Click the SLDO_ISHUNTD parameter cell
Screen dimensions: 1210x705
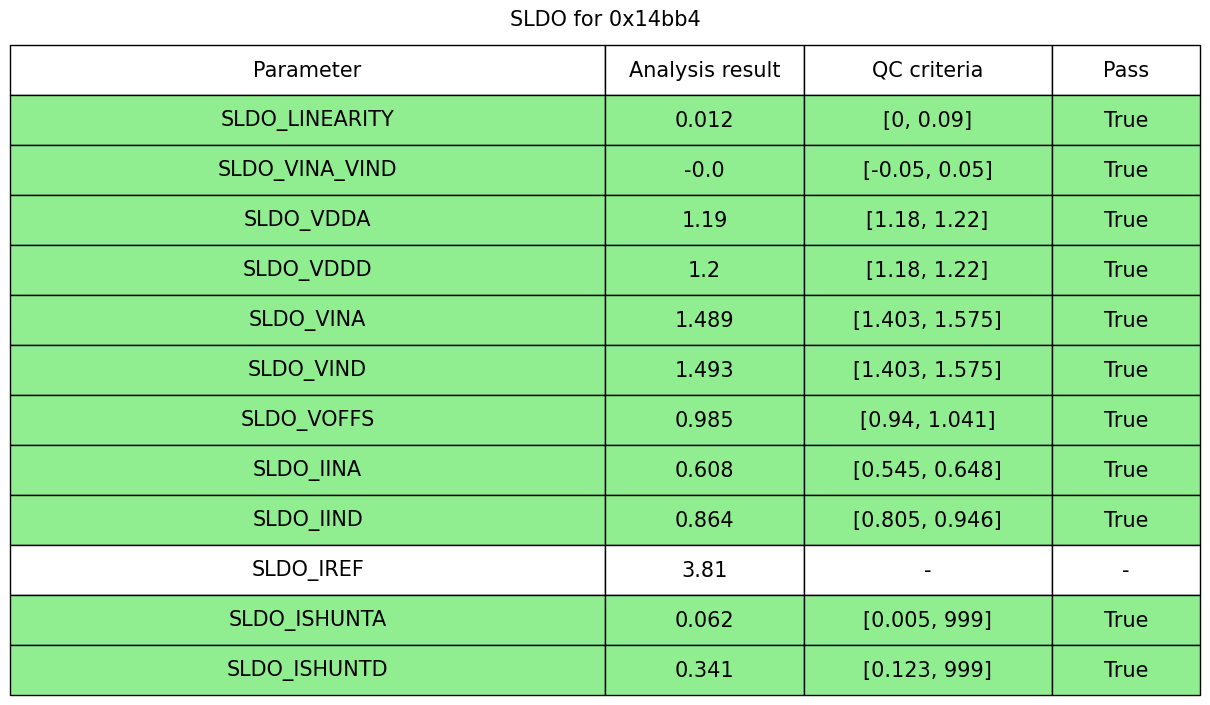tap(307, 670)
